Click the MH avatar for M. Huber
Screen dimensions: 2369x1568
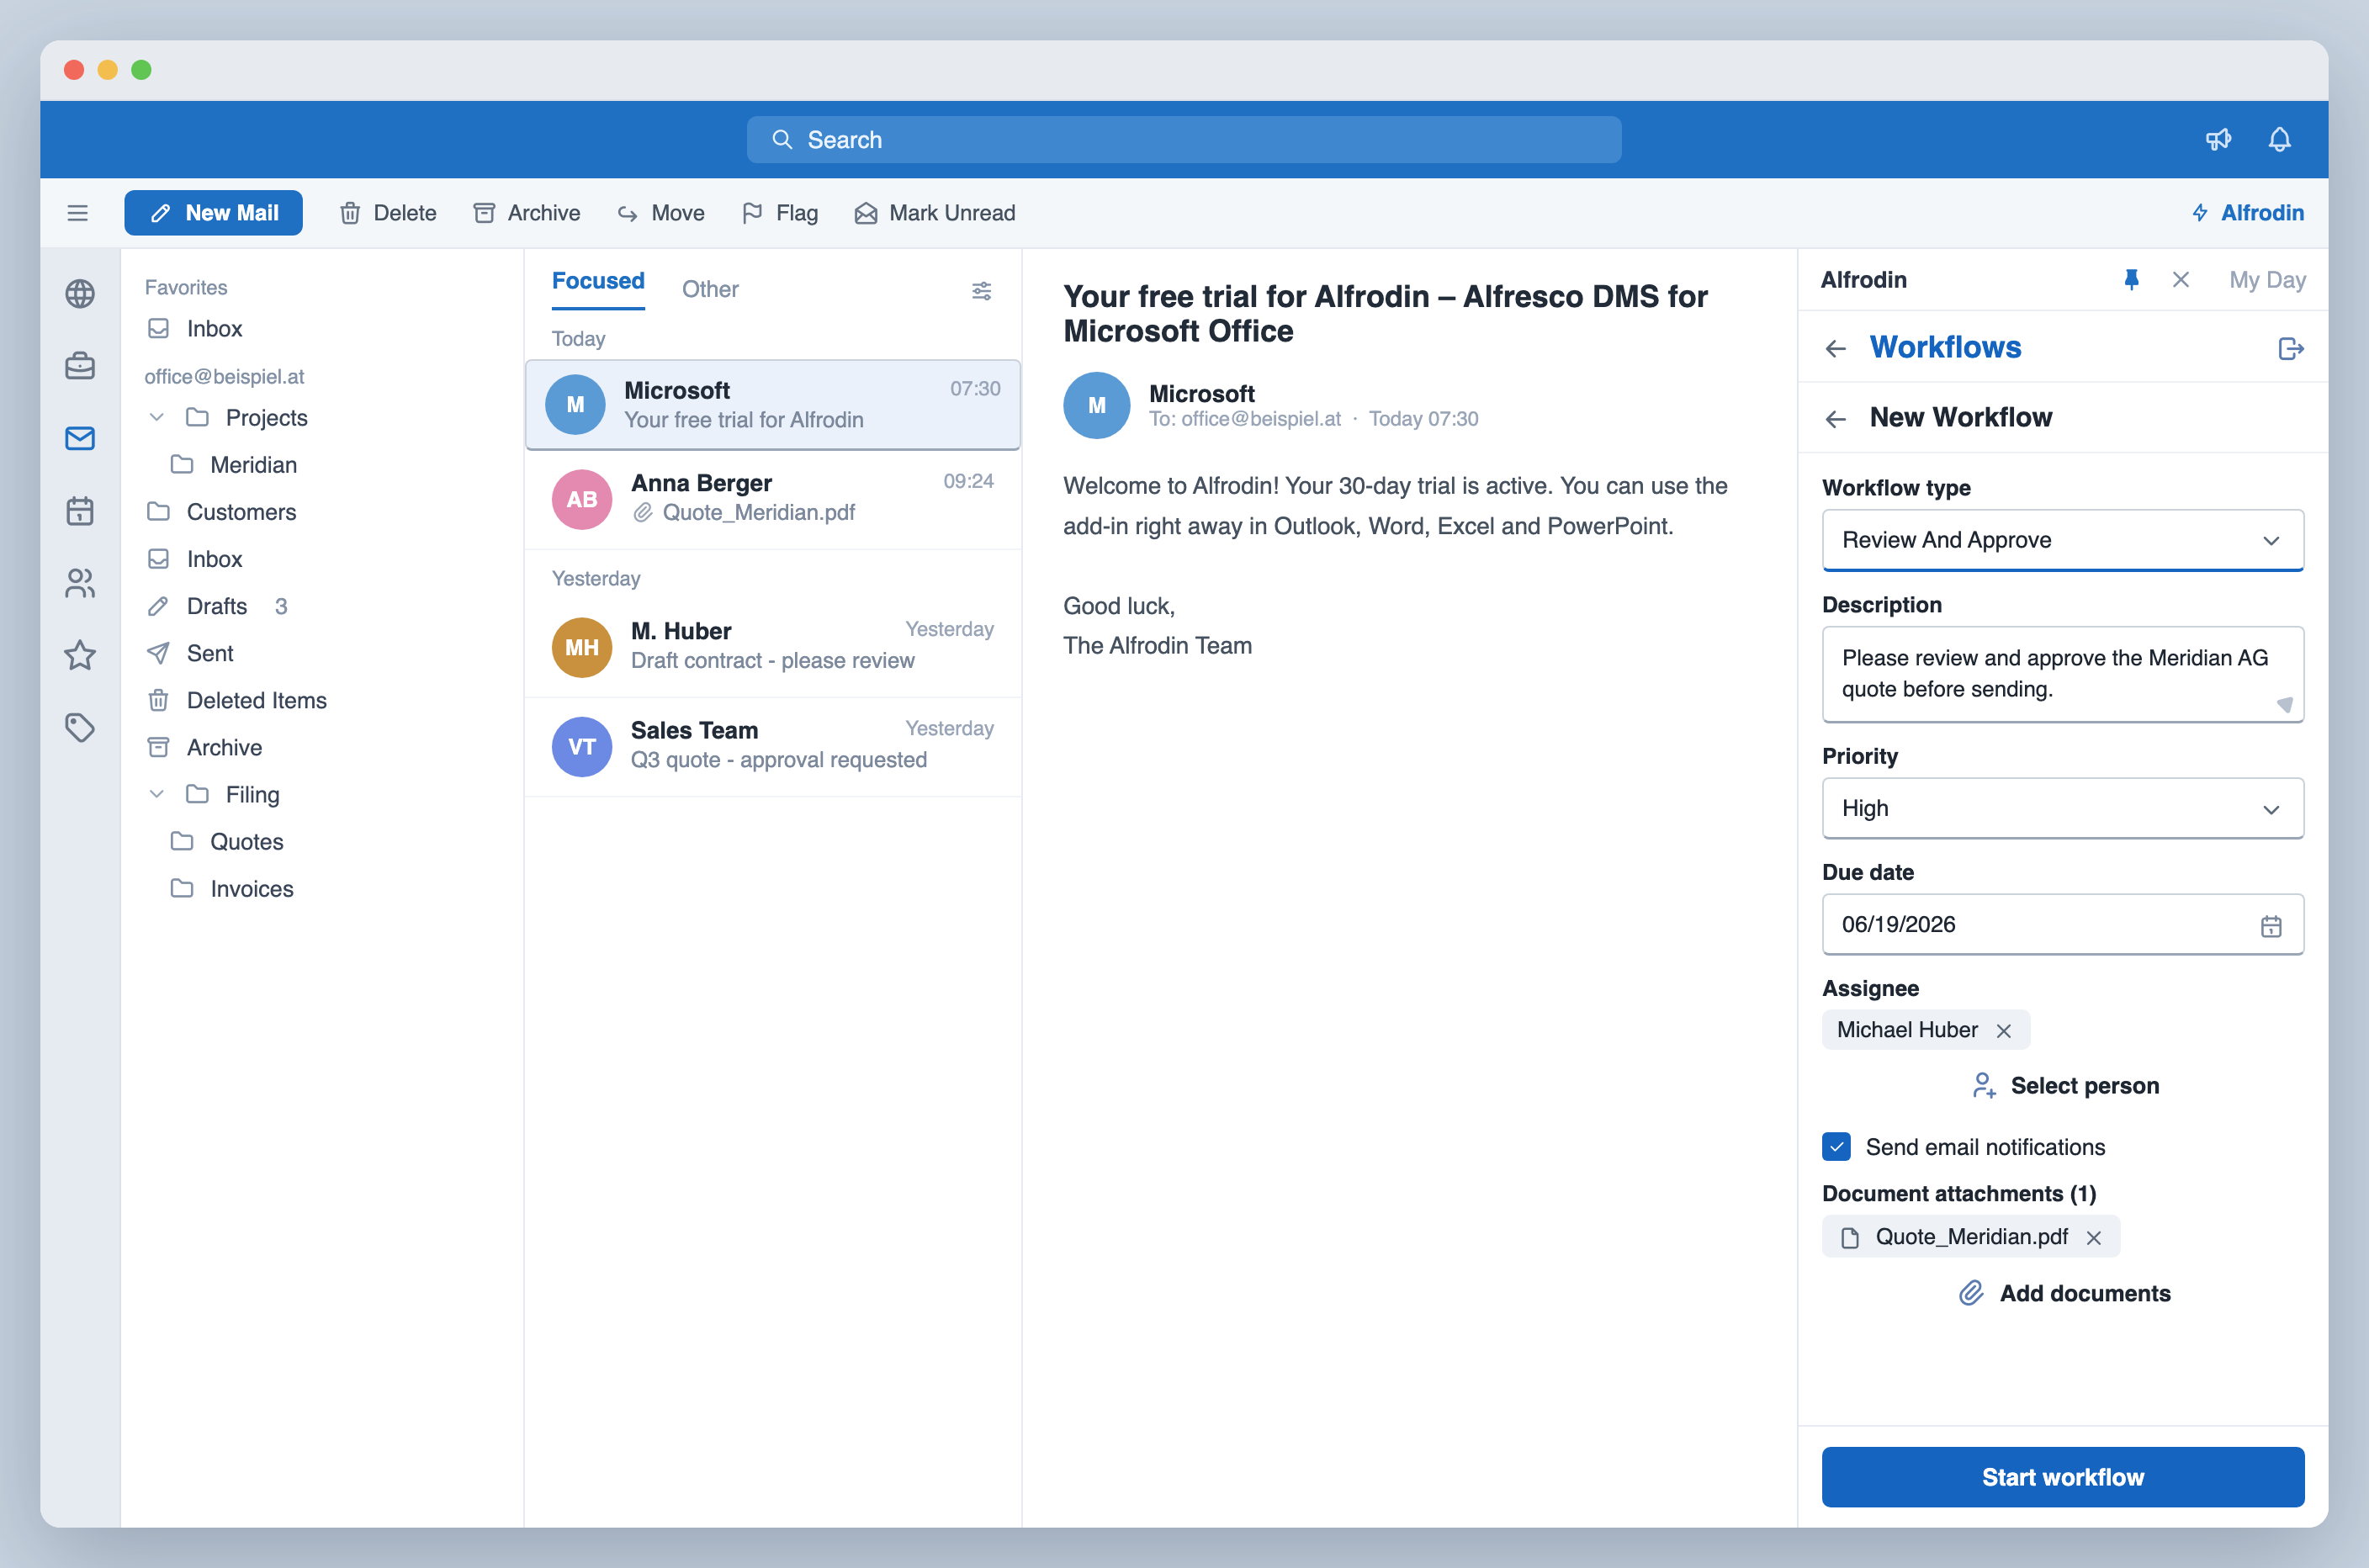coord(582,647)
